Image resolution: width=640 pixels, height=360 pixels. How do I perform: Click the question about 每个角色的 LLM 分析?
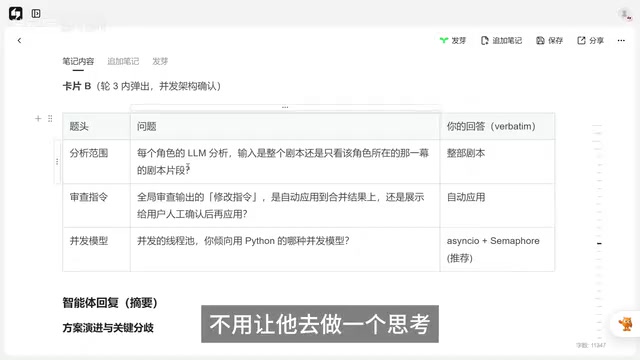point(285,162)
